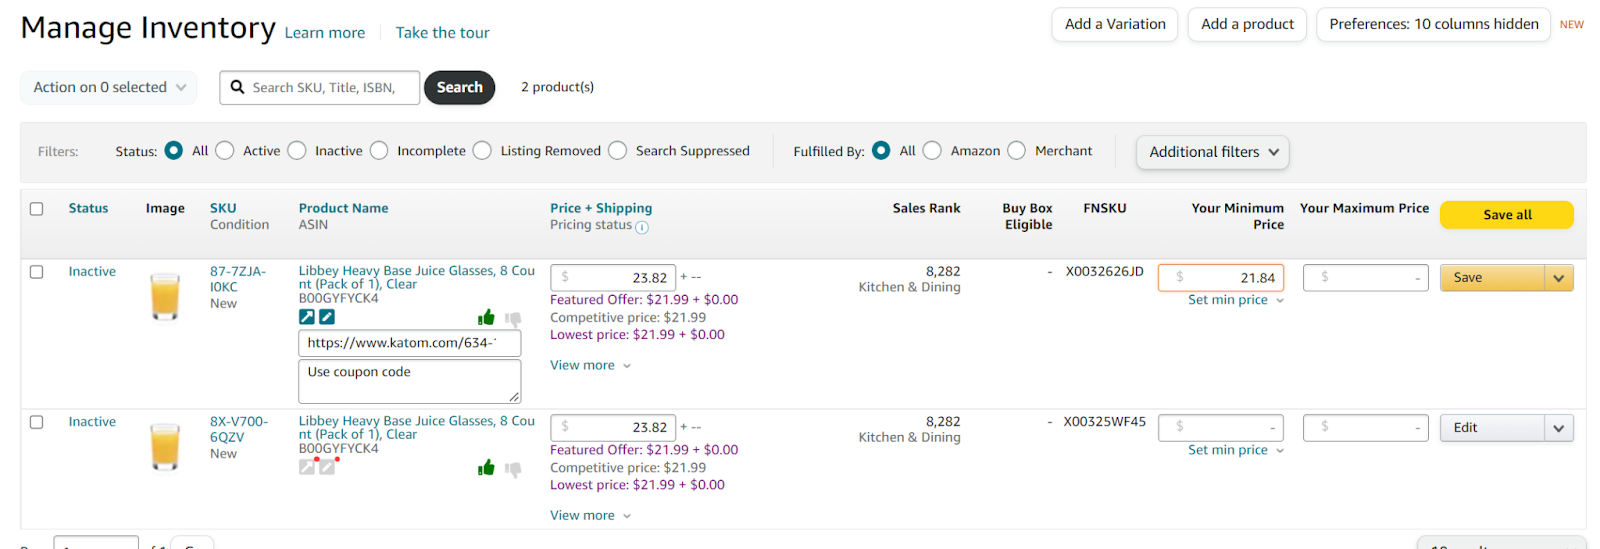The height and width of the screenshot is (549, 1600).
Task: Open SKU link 87-7ZJA-I0KC
Action: click(238, 279)
